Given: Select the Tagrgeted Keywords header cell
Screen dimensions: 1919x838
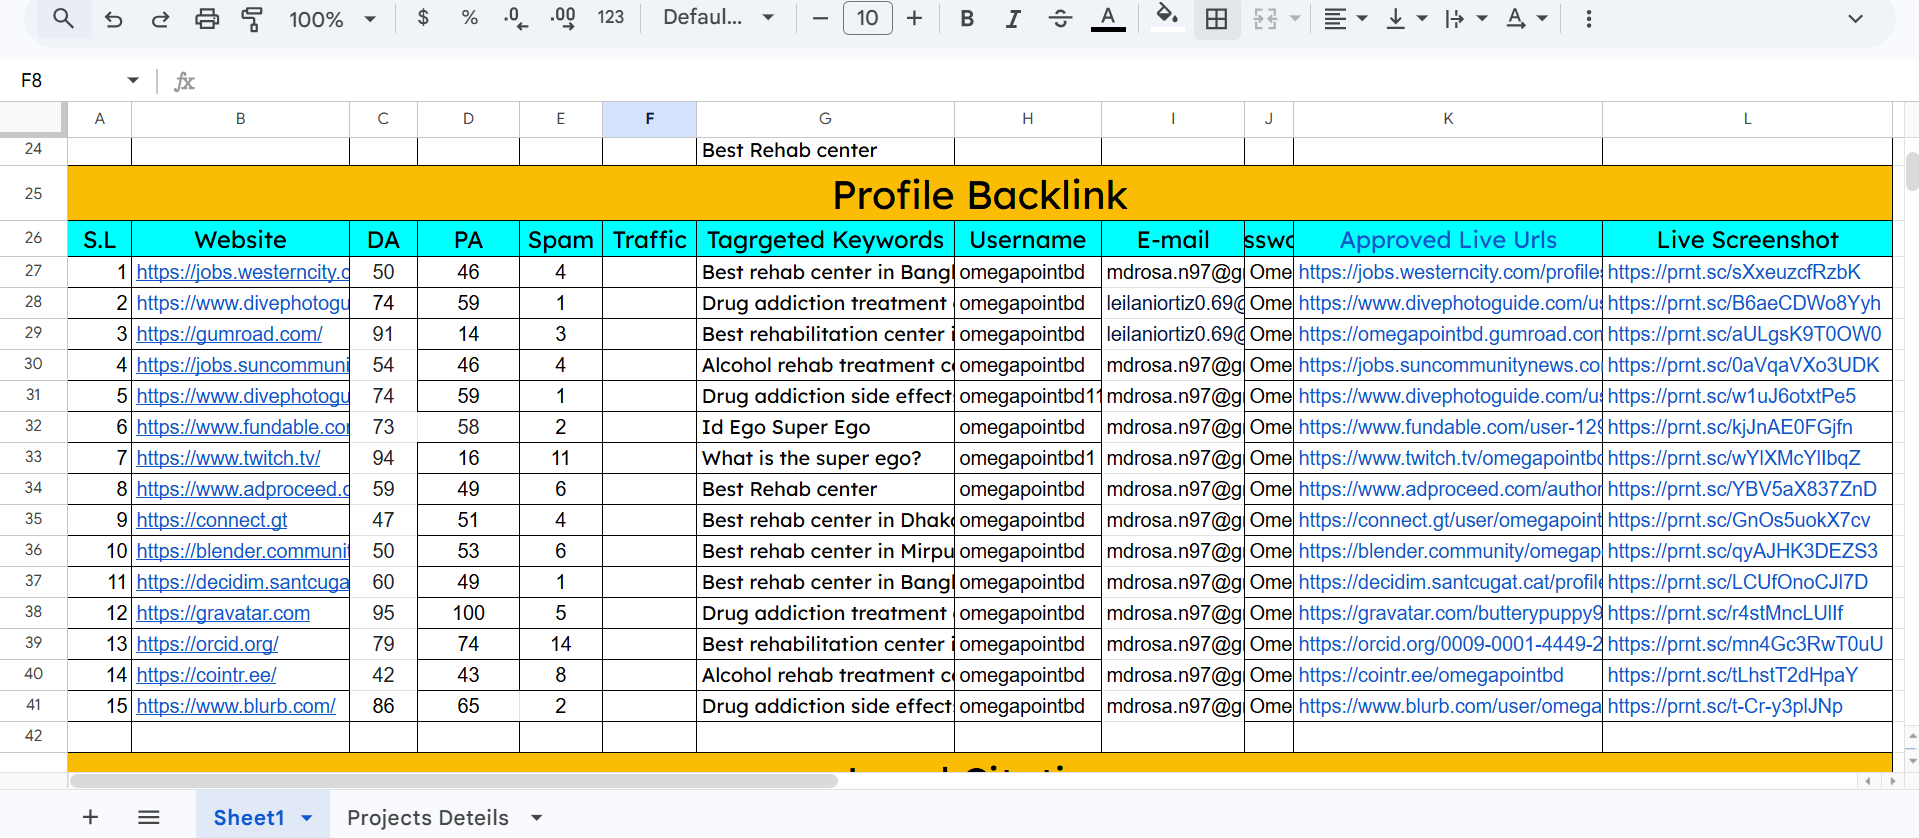Looking at the screenshot, I should click(825, 239).
